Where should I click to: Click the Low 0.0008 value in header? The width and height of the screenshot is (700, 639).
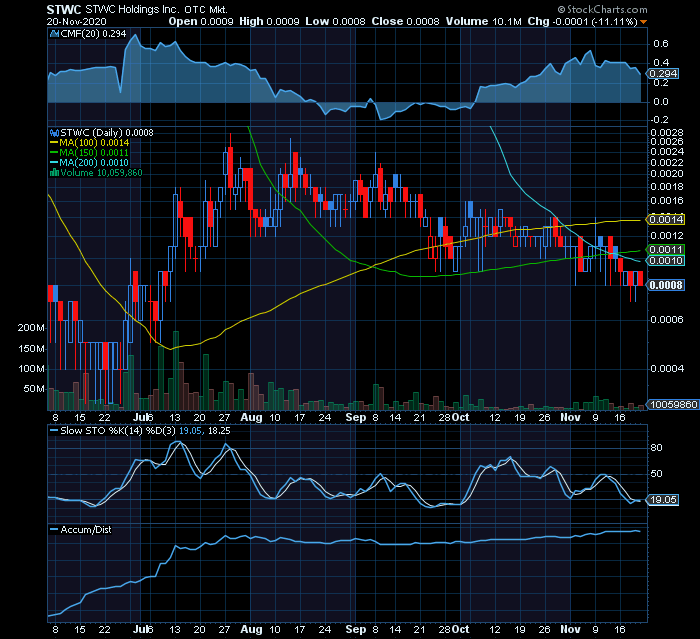coord(335,21)
